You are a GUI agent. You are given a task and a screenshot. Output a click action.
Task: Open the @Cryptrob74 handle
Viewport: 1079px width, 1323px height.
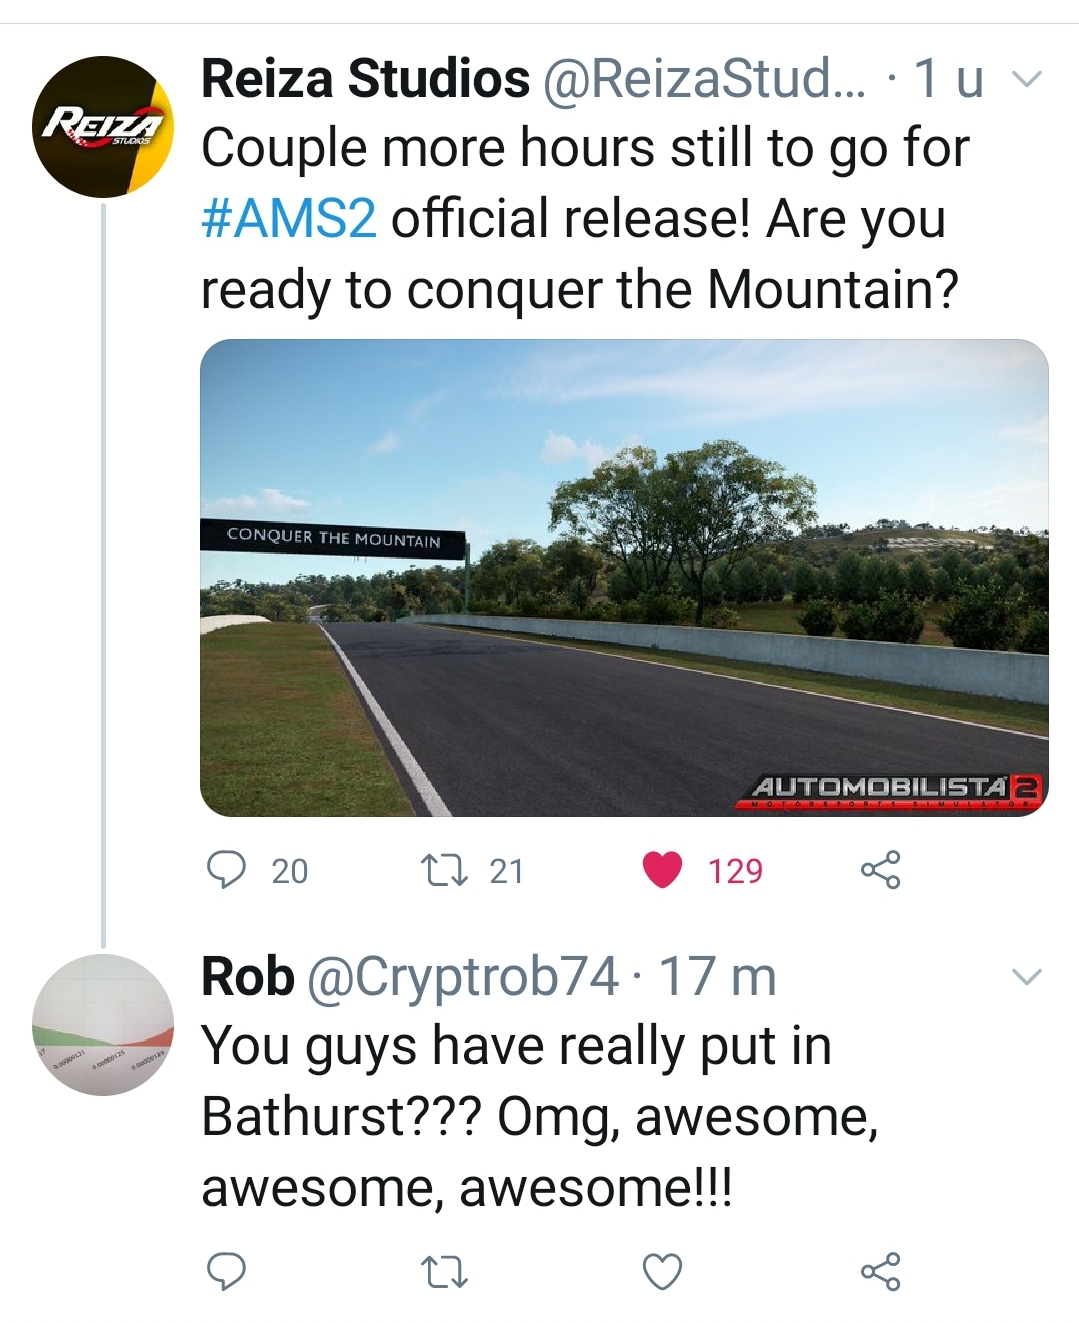[x=462, y=977]
